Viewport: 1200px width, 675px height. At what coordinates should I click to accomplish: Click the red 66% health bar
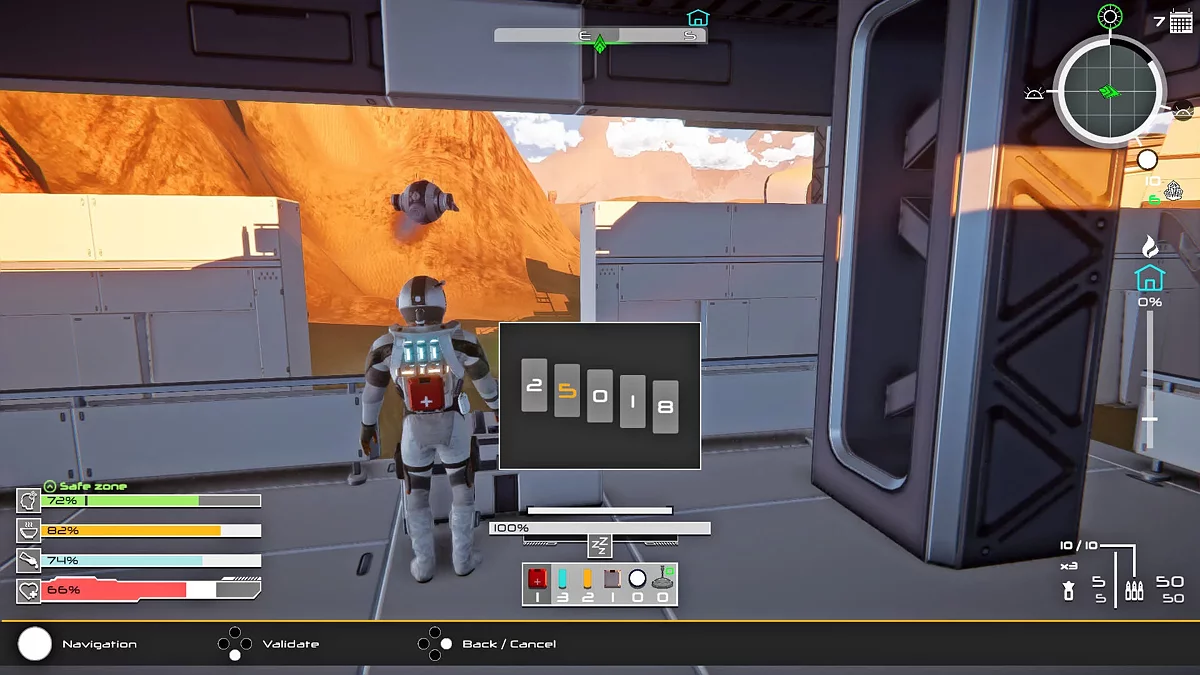pyautogui.click(x=114, y=590)
